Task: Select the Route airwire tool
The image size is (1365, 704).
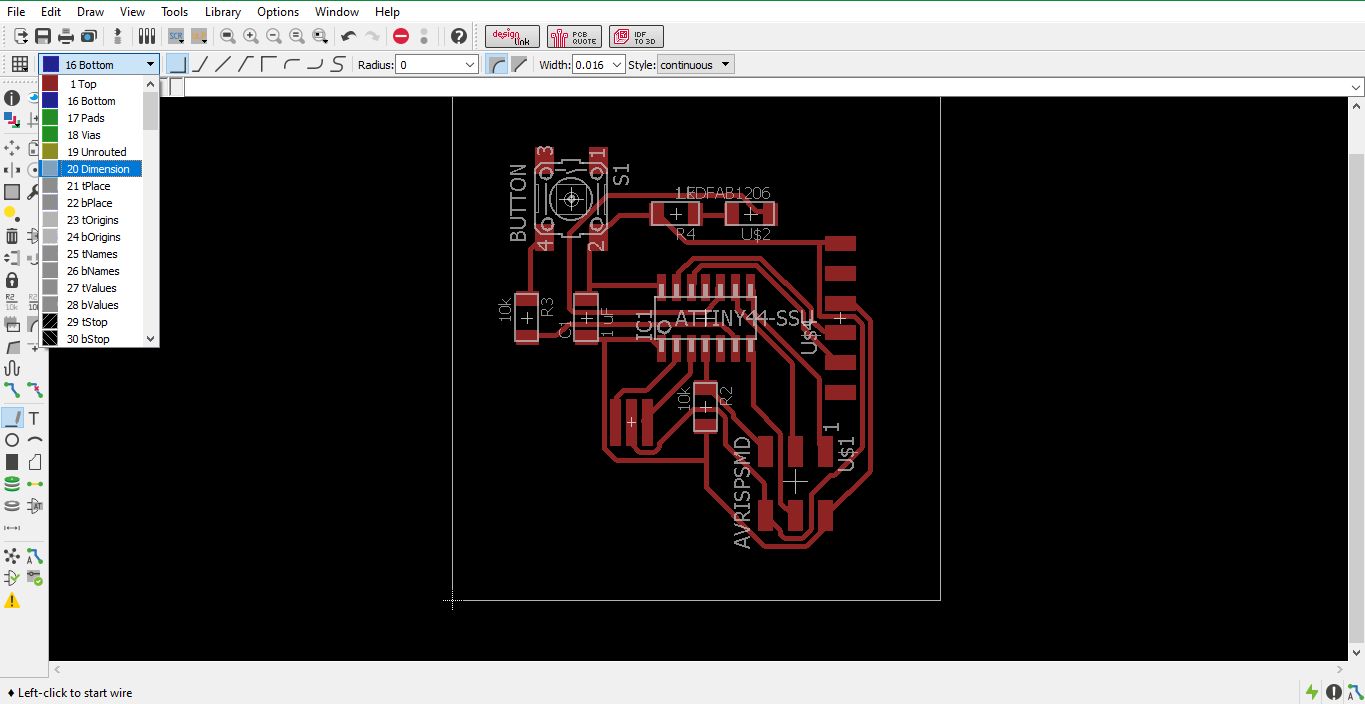Action: (12, 390)
